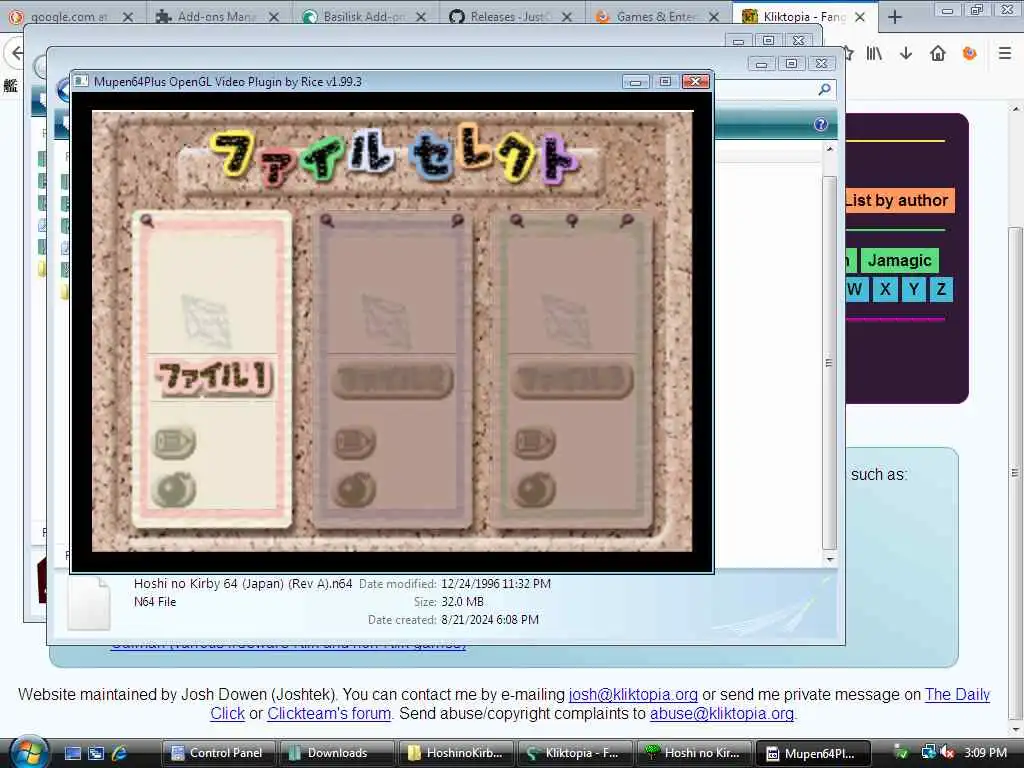Switch to the Games & Entertainment tab
This screenshot has width=1024, height=768.
tap(656, 17)
